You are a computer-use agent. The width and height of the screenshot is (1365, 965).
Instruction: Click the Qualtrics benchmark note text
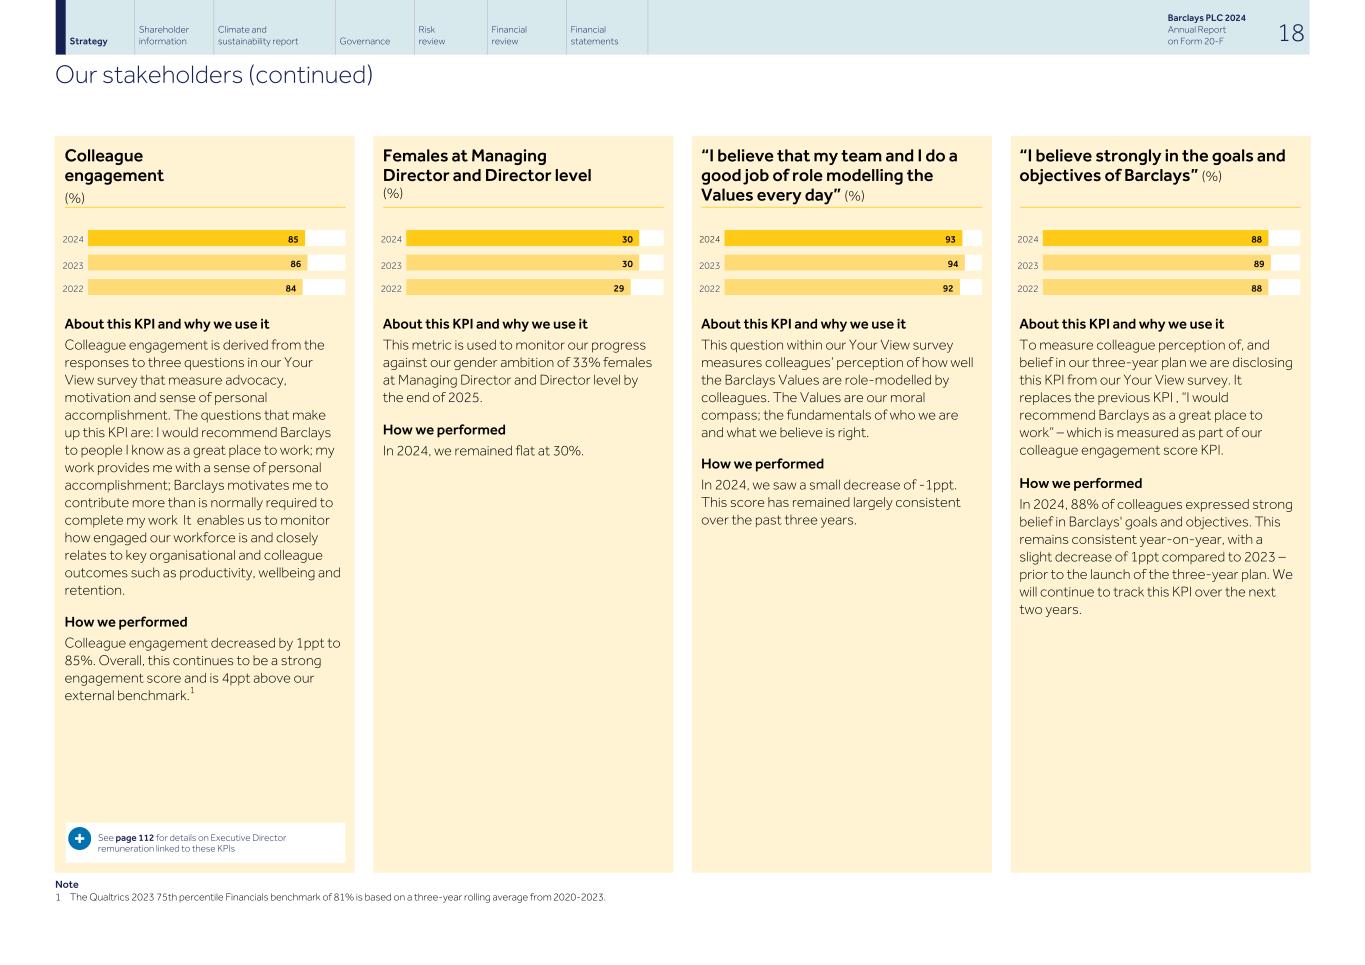click(337, 897)
